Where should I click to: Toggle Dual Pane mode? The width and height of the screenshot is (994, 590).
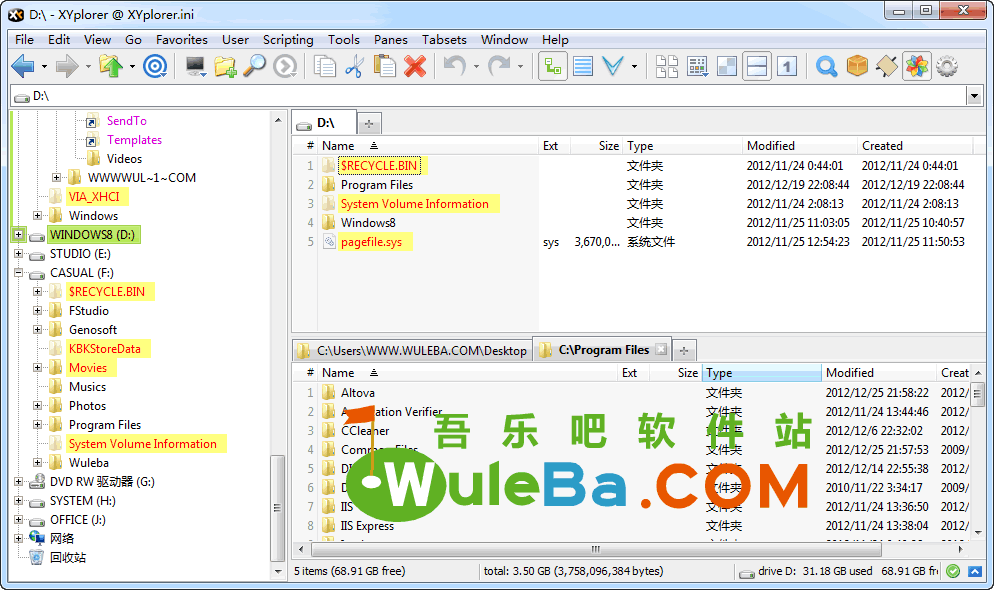pos(757,66)
